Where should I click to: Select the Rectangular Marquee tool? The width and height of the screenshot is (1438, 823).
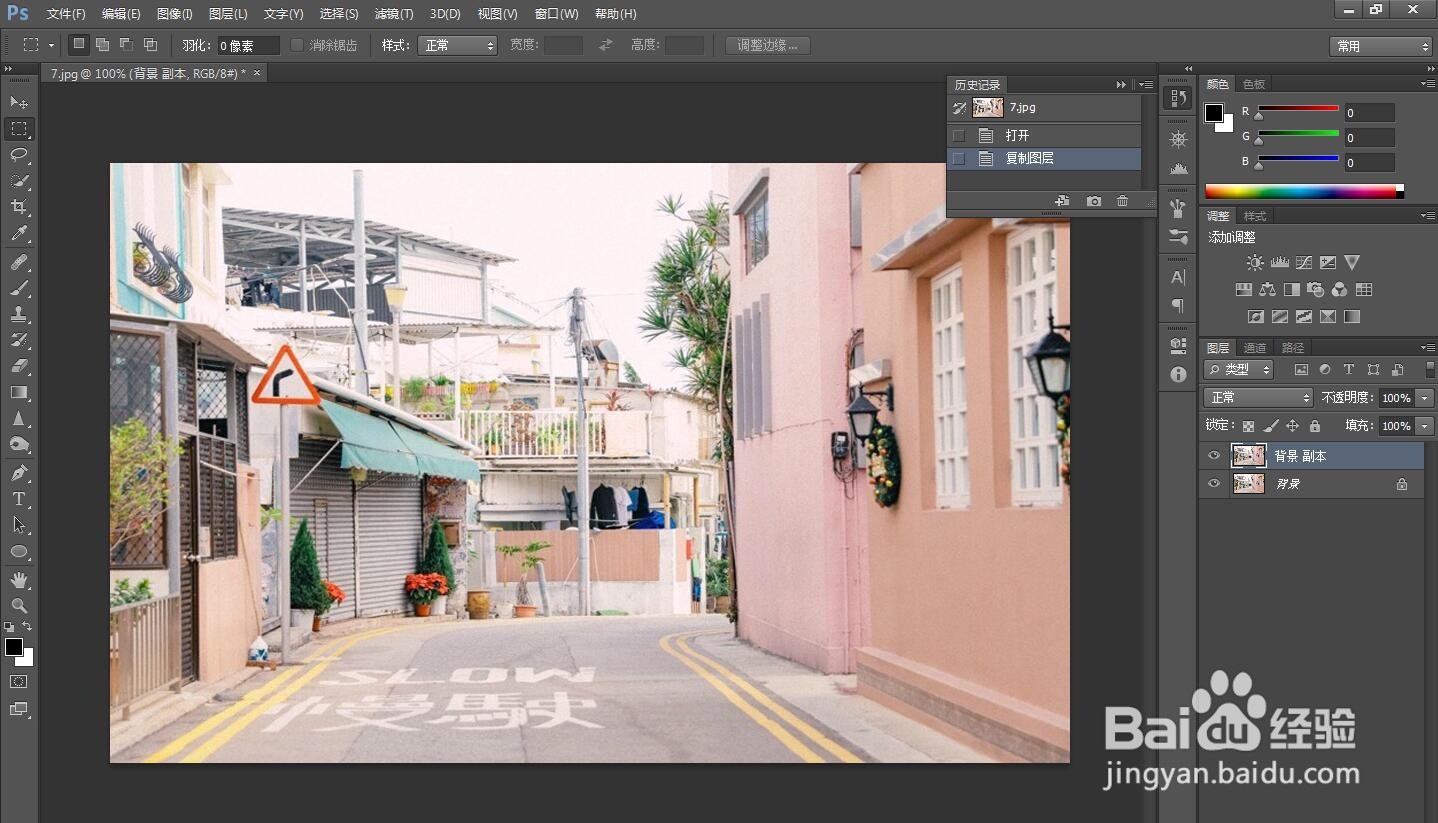pyautogui.click(x=19, y=129)
